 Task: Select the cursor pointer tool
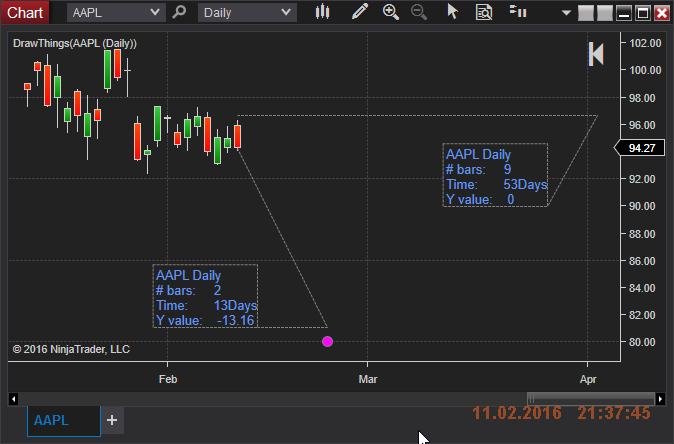[x=452, y=12]
